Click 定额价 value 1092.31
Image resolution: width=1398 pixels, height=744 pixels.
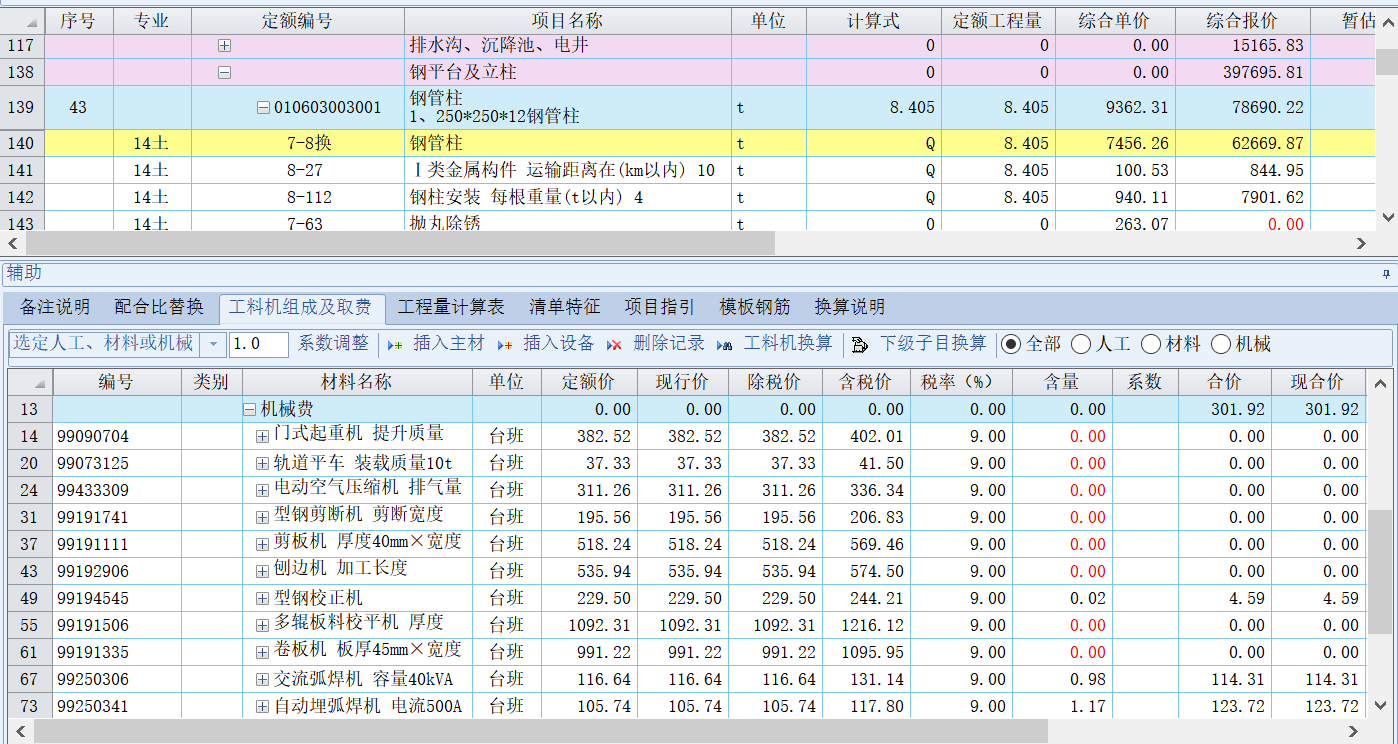pos(599,625)
